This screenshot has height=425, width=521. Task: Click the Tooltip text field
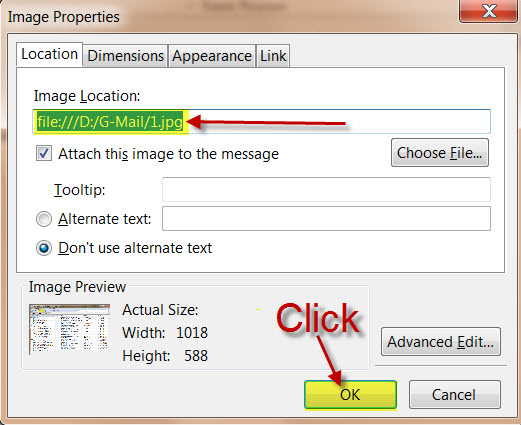[326, 190]
